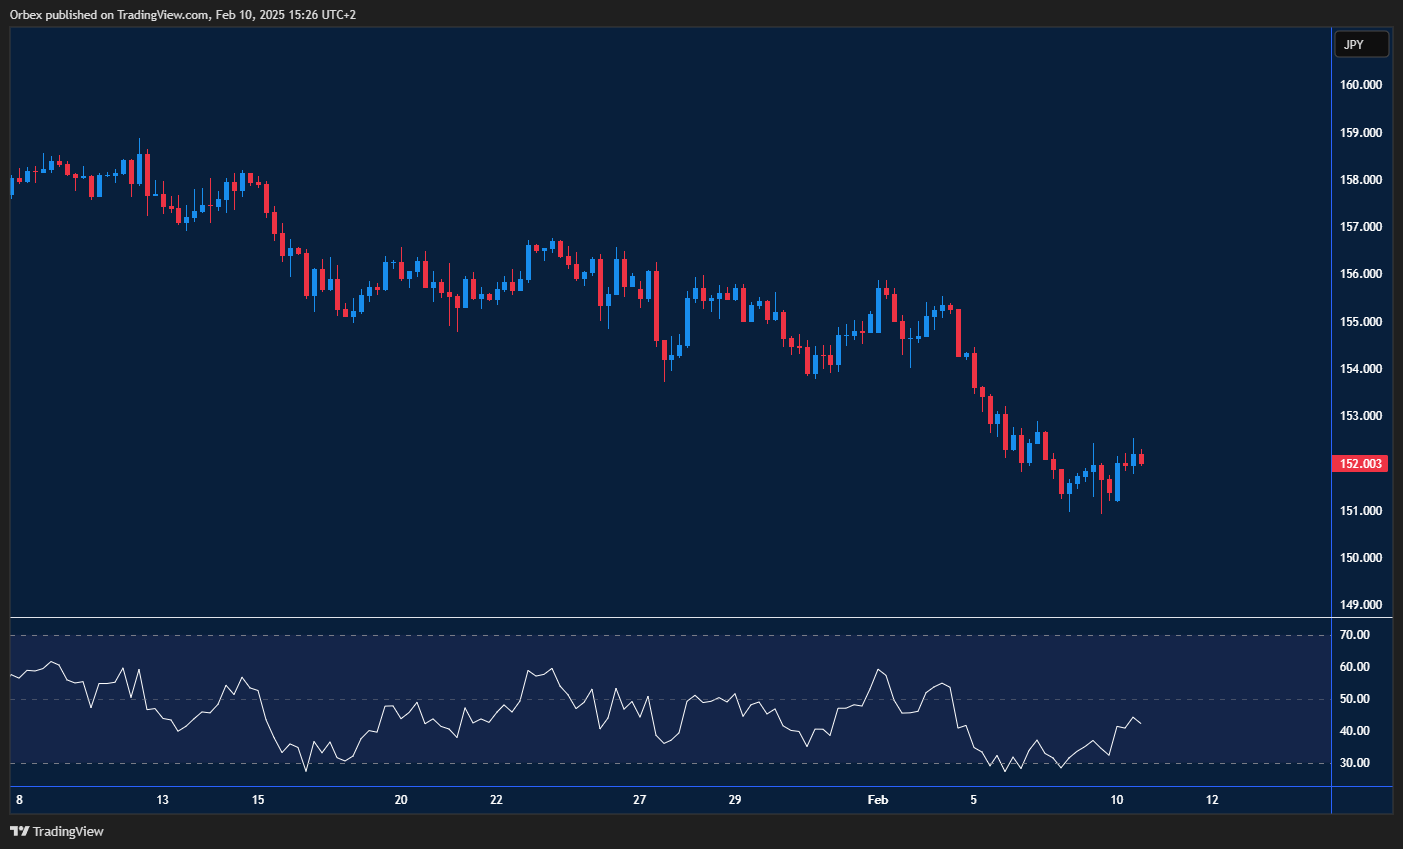
Task: Select the RSI 50.00 midline label
Action: [1355, 699]
